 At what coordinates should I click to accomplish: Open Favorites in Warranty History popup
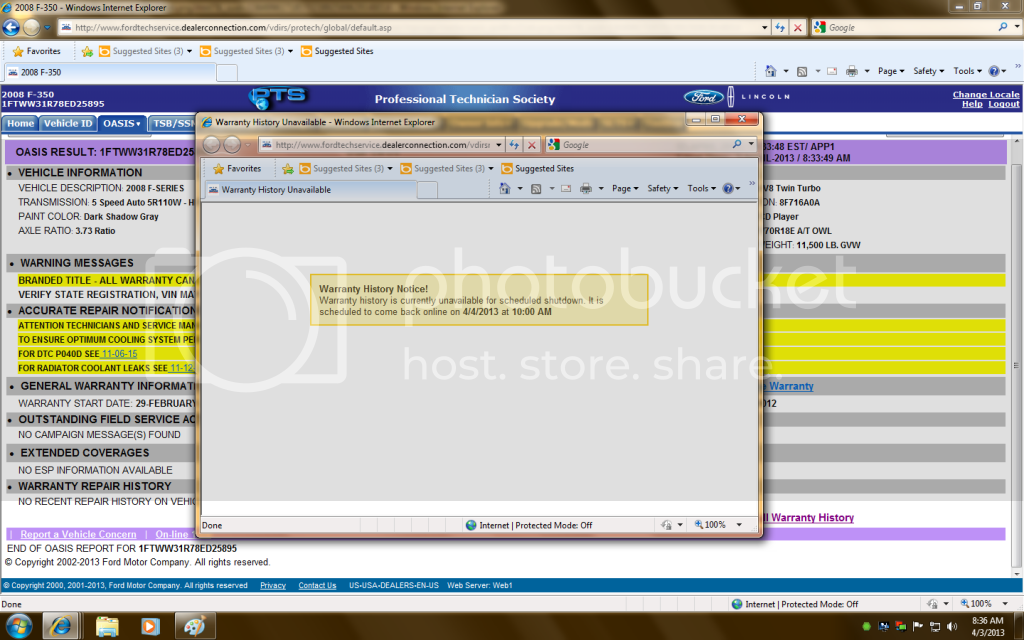pyautogui.click(x=237, y=168)
